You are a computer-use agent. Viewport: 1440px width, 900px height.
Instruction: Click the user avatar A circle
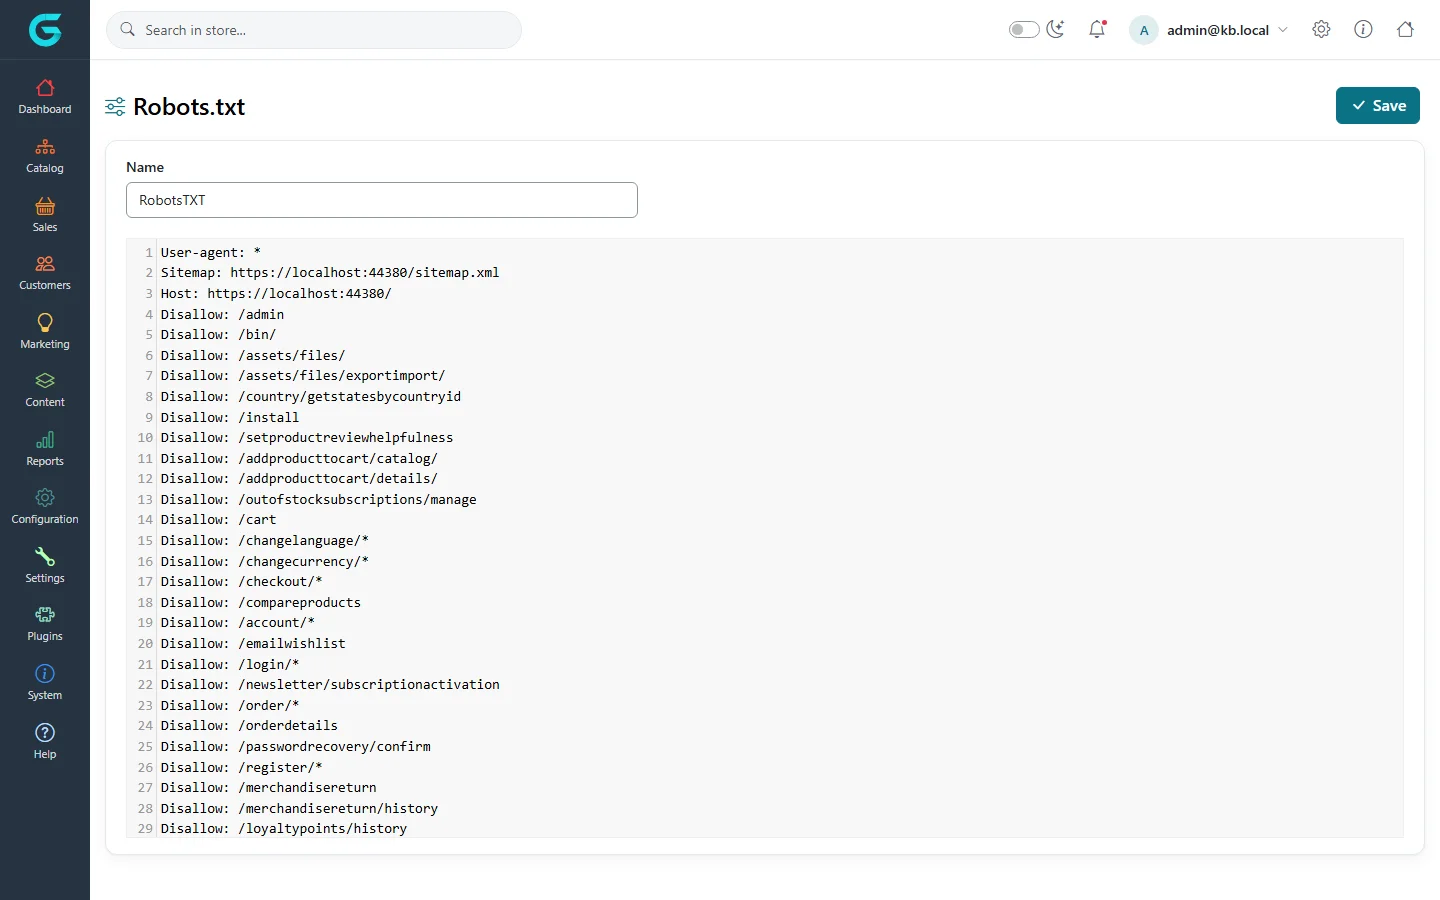(1144, 30)
